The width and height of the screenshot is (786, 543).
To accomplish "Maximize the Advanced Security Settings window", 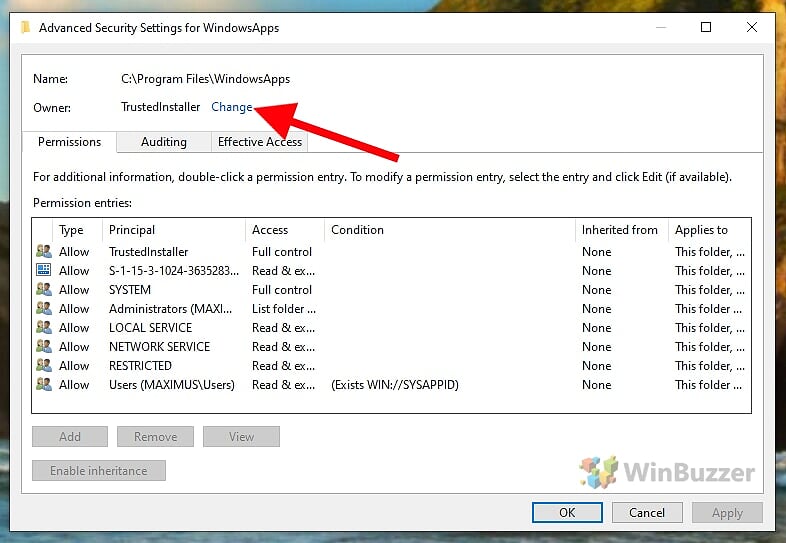I will tap(706, 27).
